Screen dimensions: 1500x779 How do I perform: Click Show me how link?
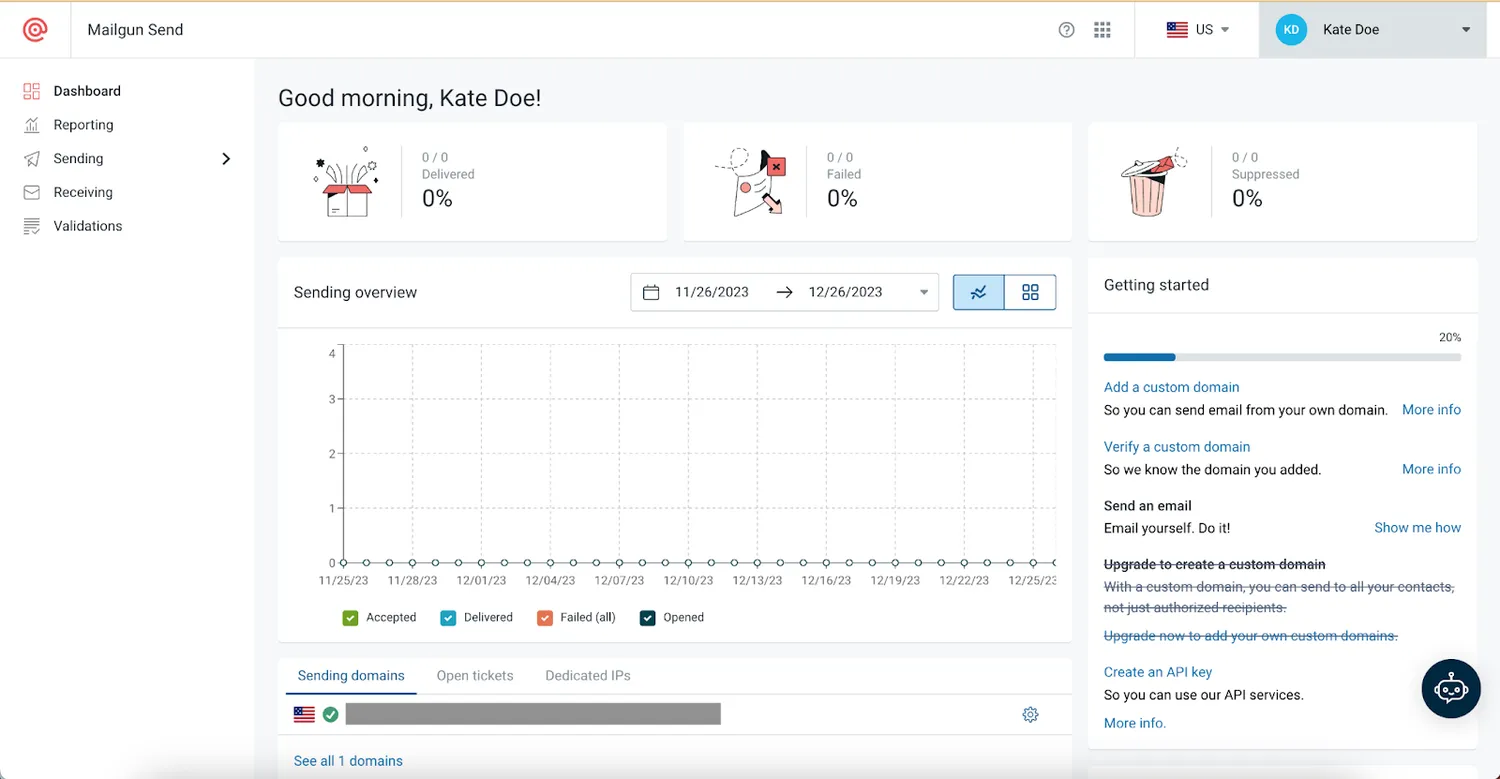click(1417, 528)
